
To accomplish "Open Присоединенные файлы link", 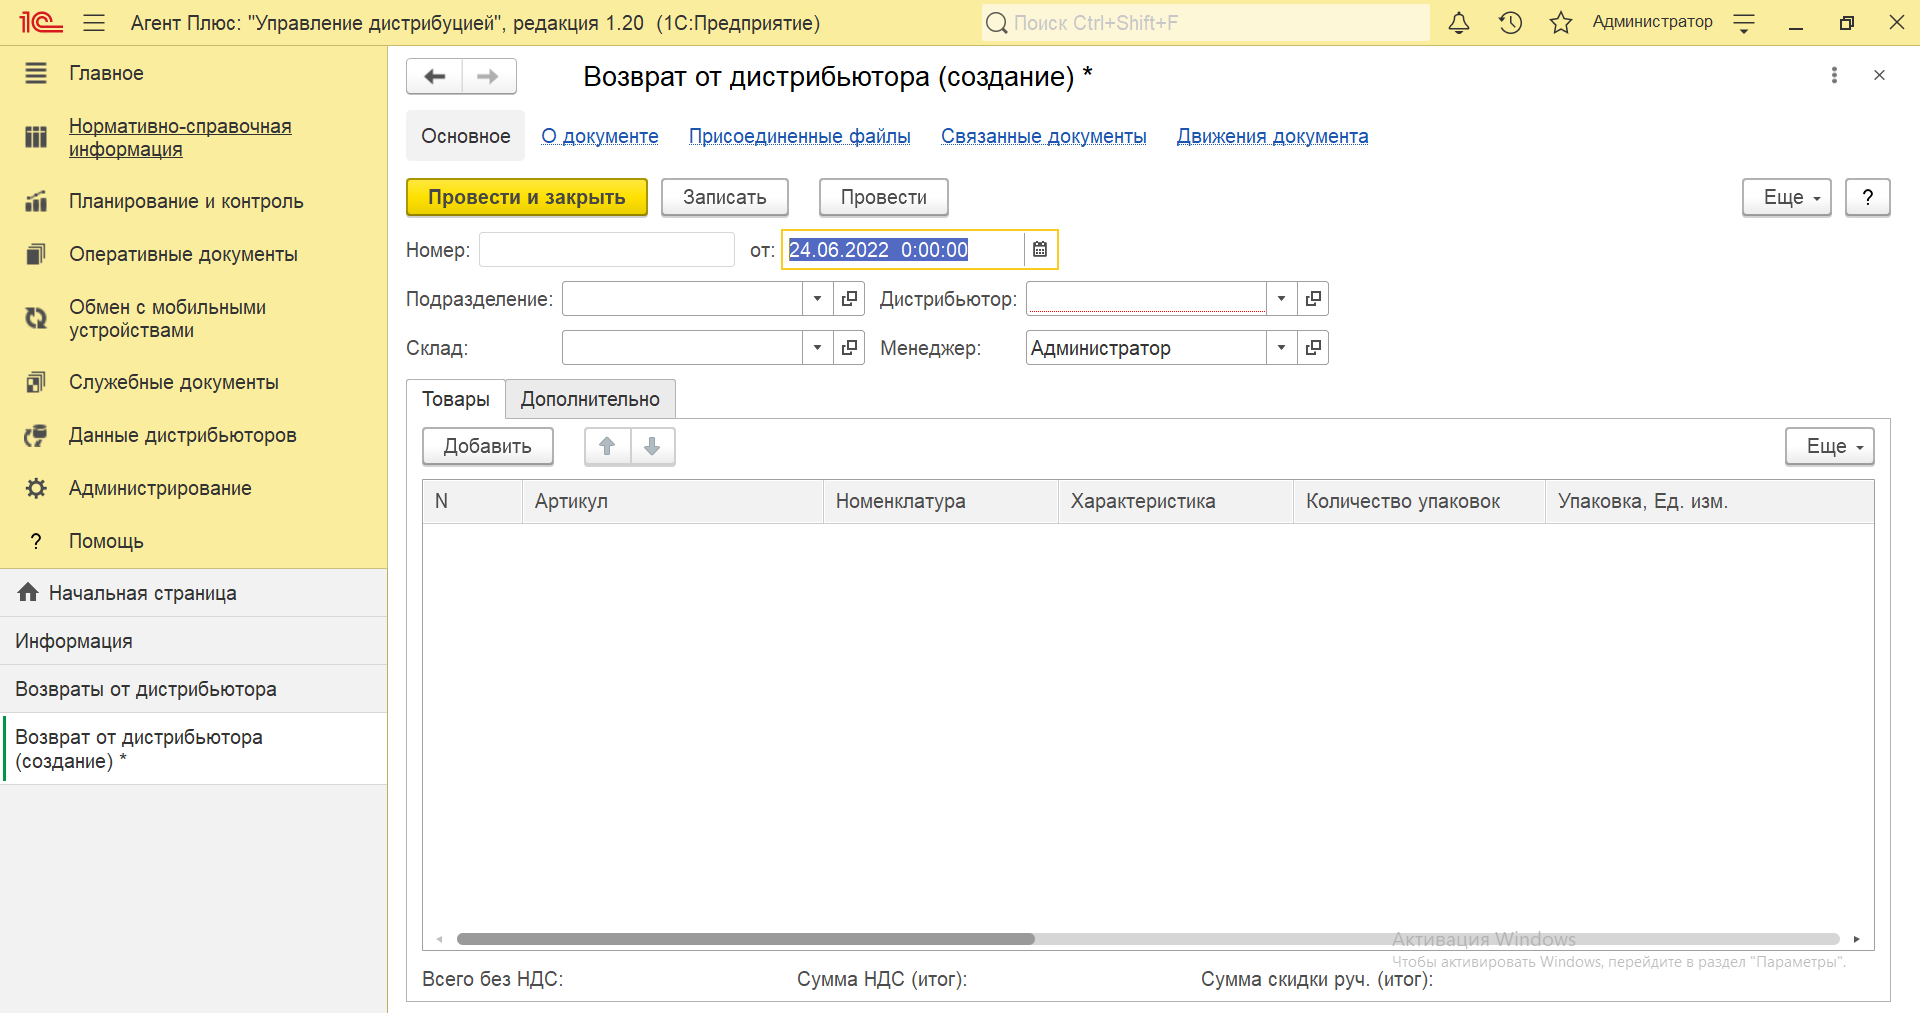I will pyautogui.click(x=800, y=136).
